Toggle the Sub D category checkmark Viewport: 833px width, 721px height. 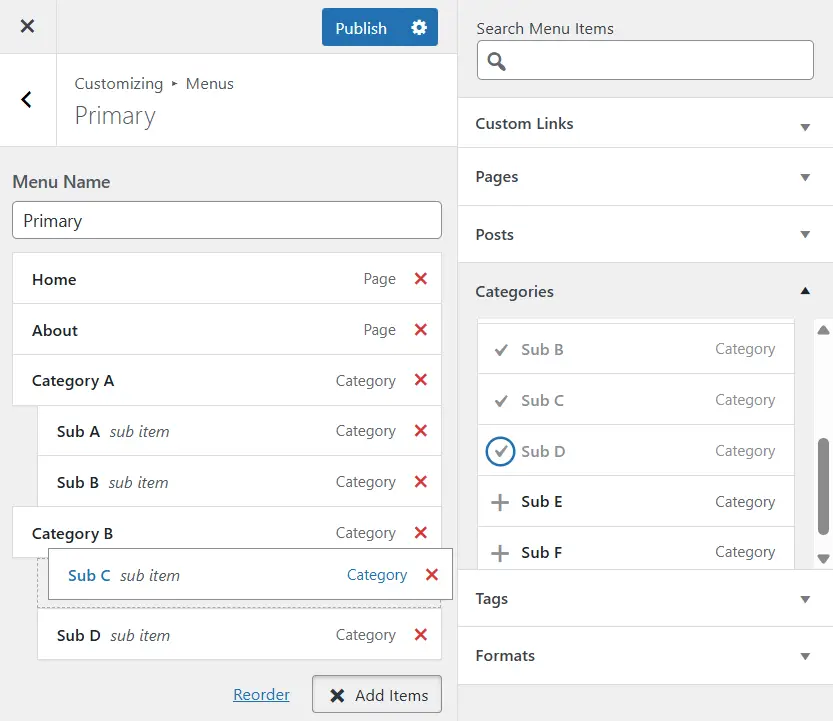pos(500,452)
